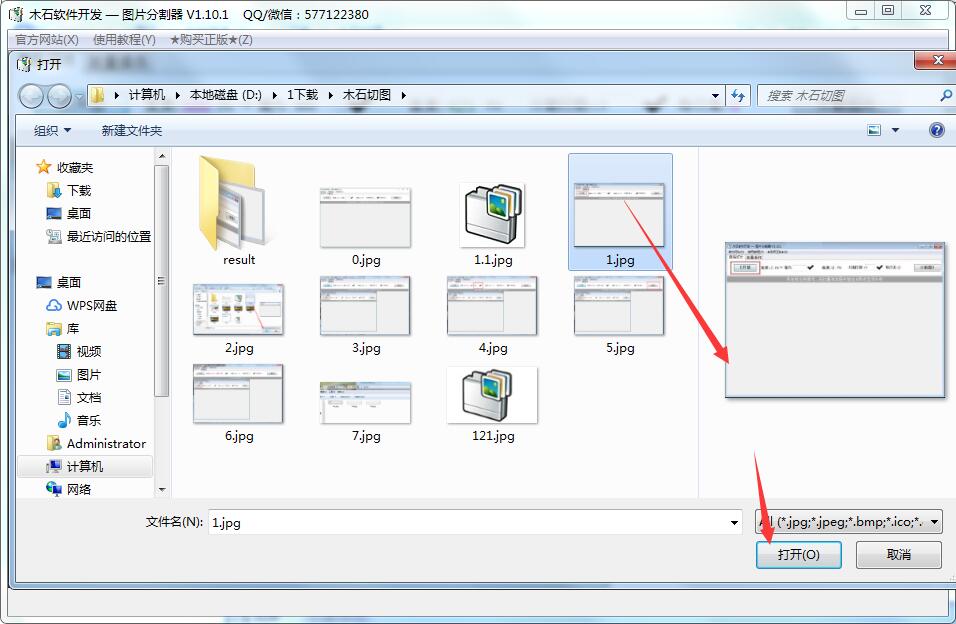Click 本地磁盘 (D:) breadcrumb

[x=226, y=95]
